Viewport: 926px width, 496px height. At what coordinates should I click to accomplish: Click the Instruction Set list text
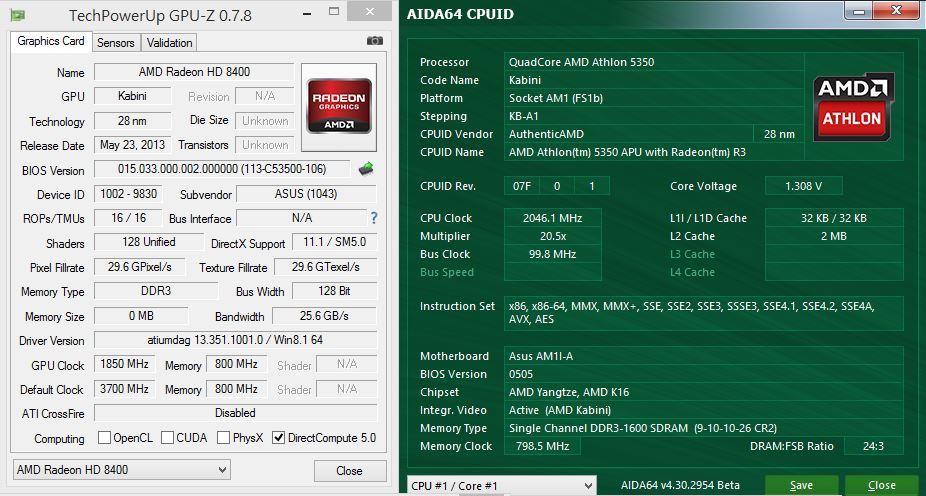click(692, 313)
